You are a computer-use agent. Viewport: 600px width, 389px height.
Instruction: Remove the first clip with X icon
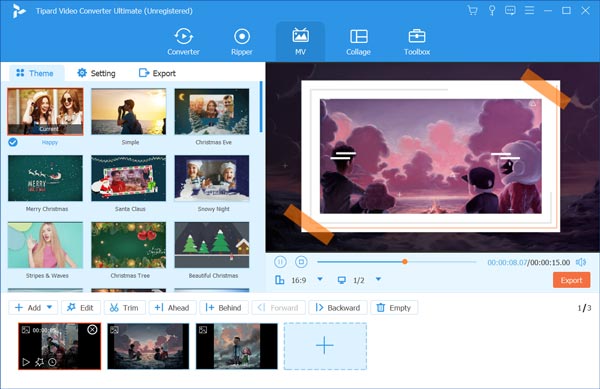92,329
